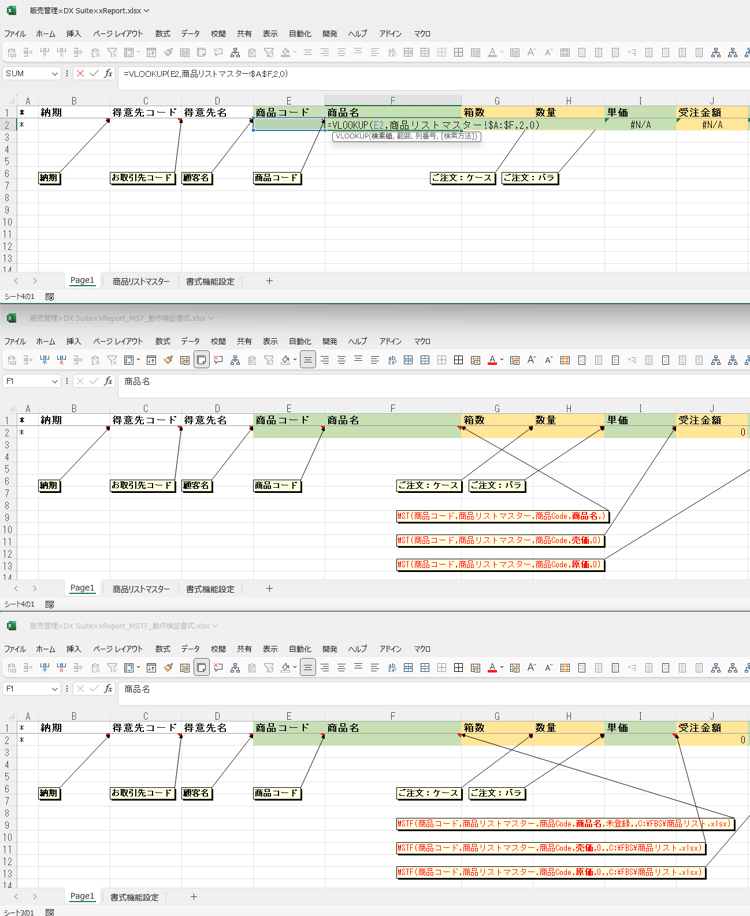Click the delete comment icon in bottom window
The image size is (750, 916).
[218, 667]
